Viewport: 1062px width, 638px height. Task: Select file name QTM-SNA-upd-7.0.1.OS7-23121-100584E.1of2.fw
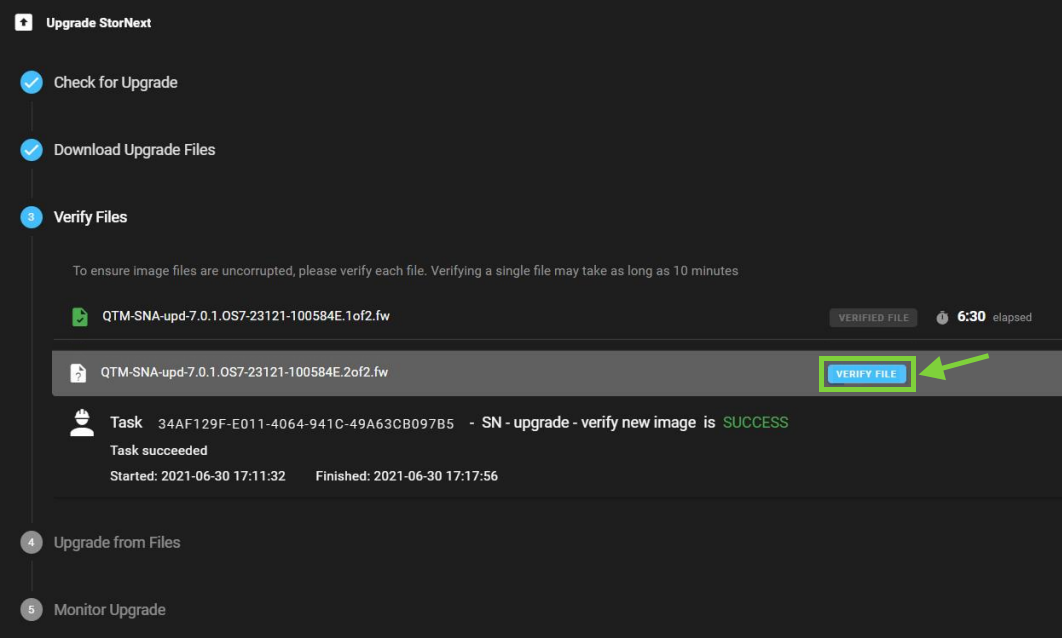(246, 316)
